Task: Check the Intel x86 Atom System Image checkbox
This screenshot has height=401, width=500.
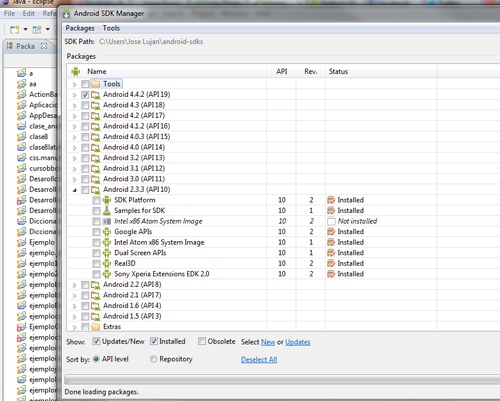Action: (96, 221)
